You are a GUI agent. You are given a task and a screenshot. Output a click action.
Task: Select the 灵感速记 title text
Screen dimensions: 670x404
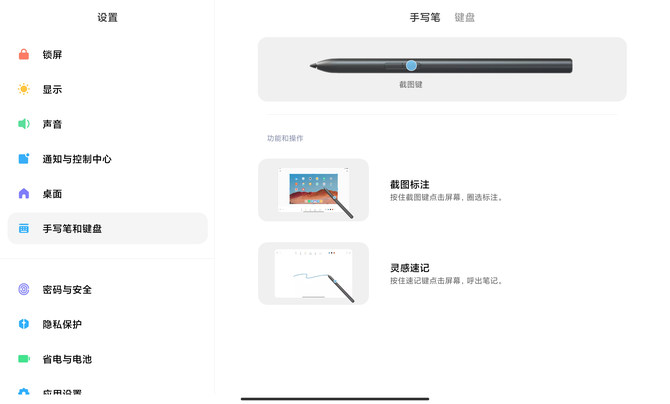409,268
